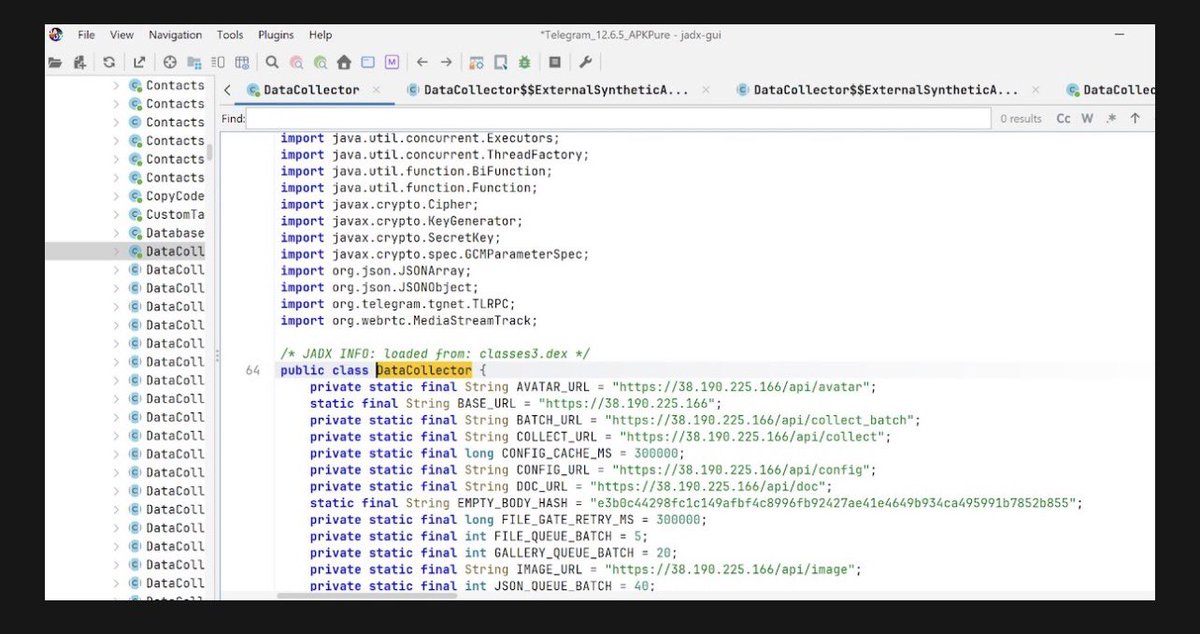Close the DataCollector tab
This screenshot has height=634, width=1200.
tap(377, 89)
